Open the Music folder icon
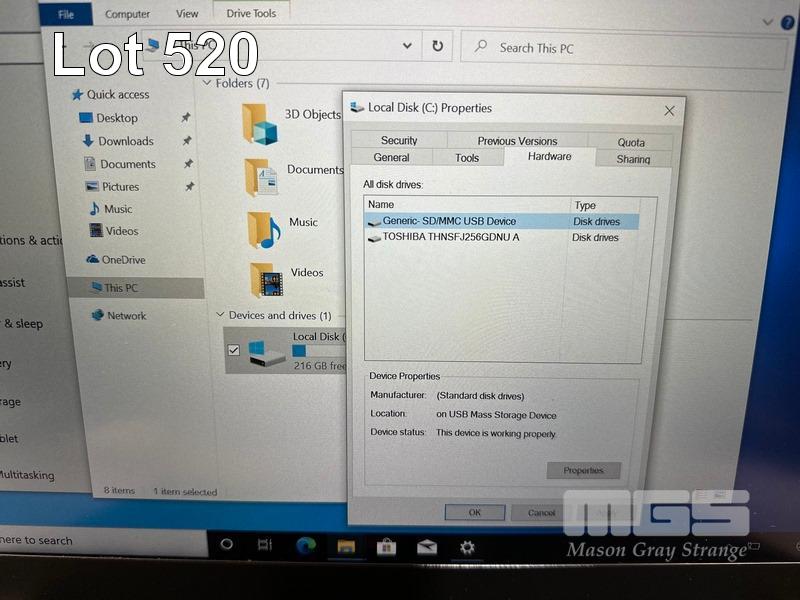The height and width of the screenshot is (600, 800). 264,229
